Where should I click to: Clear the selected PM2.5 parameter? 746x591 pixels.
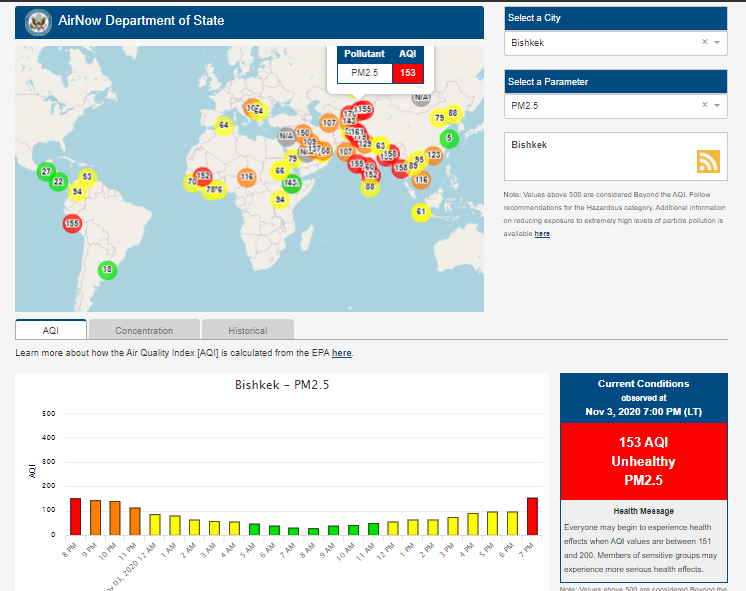[x=704, y=105]
